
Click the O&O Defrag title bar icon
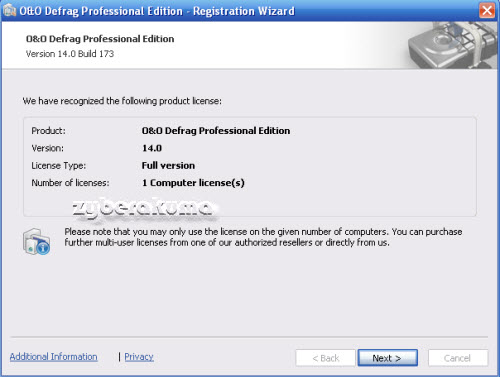point(9,11)
